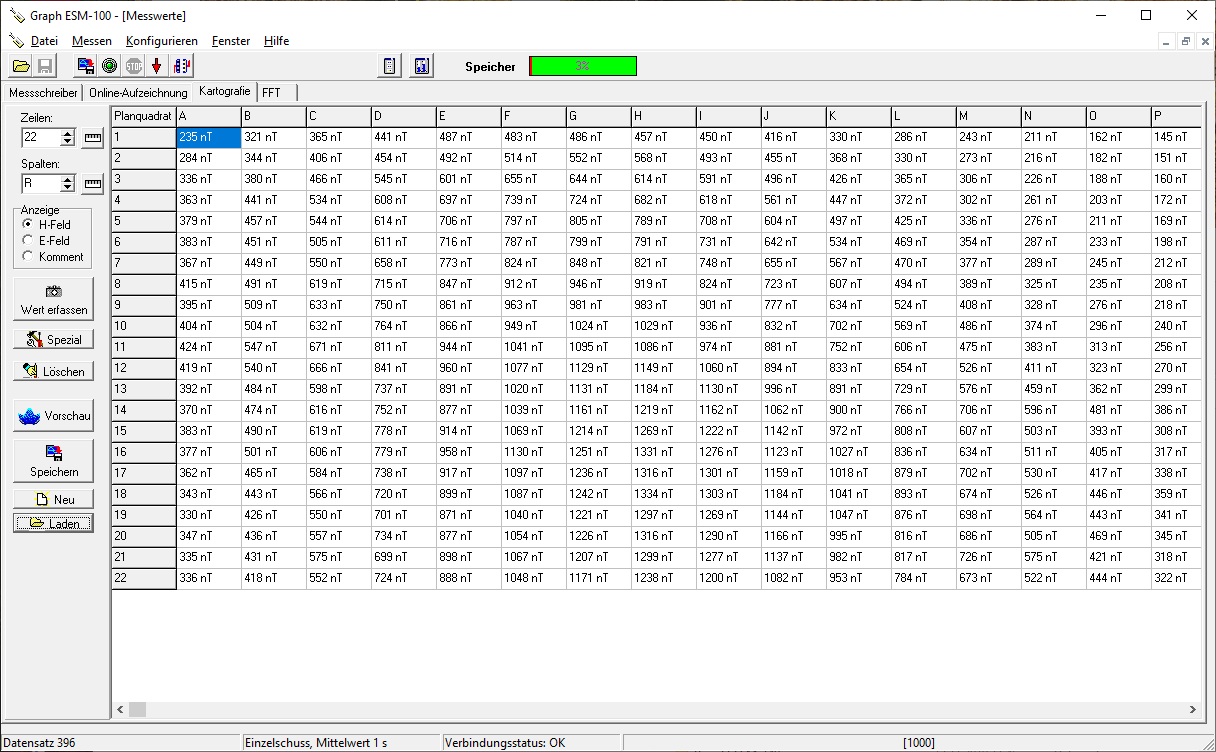Step the Spalten value up
Viewport: 1216px width, 752px height.
[x=68, y=179]
